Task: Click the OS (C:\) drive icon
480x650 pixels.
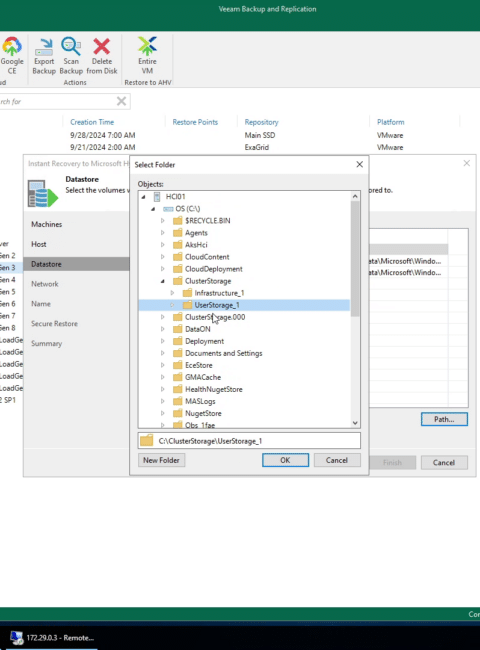Action: tap(168, 209)
